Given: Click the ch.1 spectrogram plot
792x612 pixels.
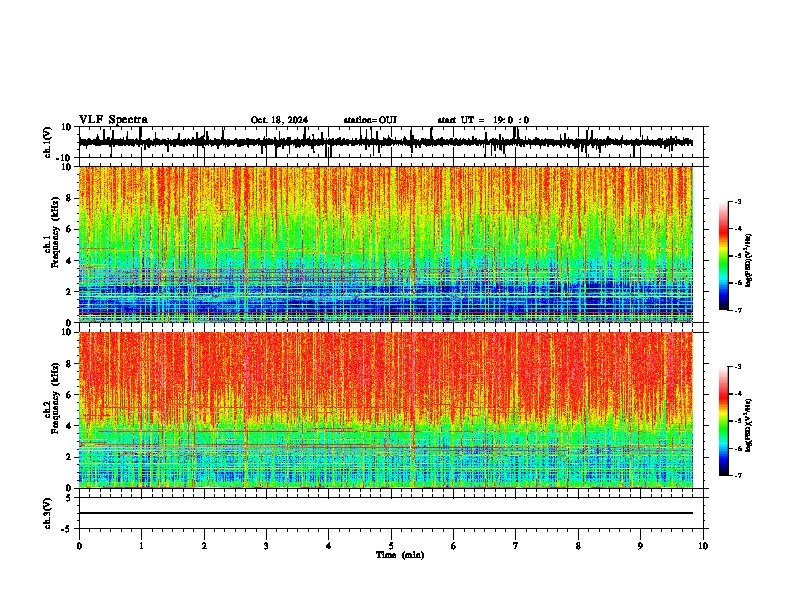Looking at the screenshot, I should [385, 244].
